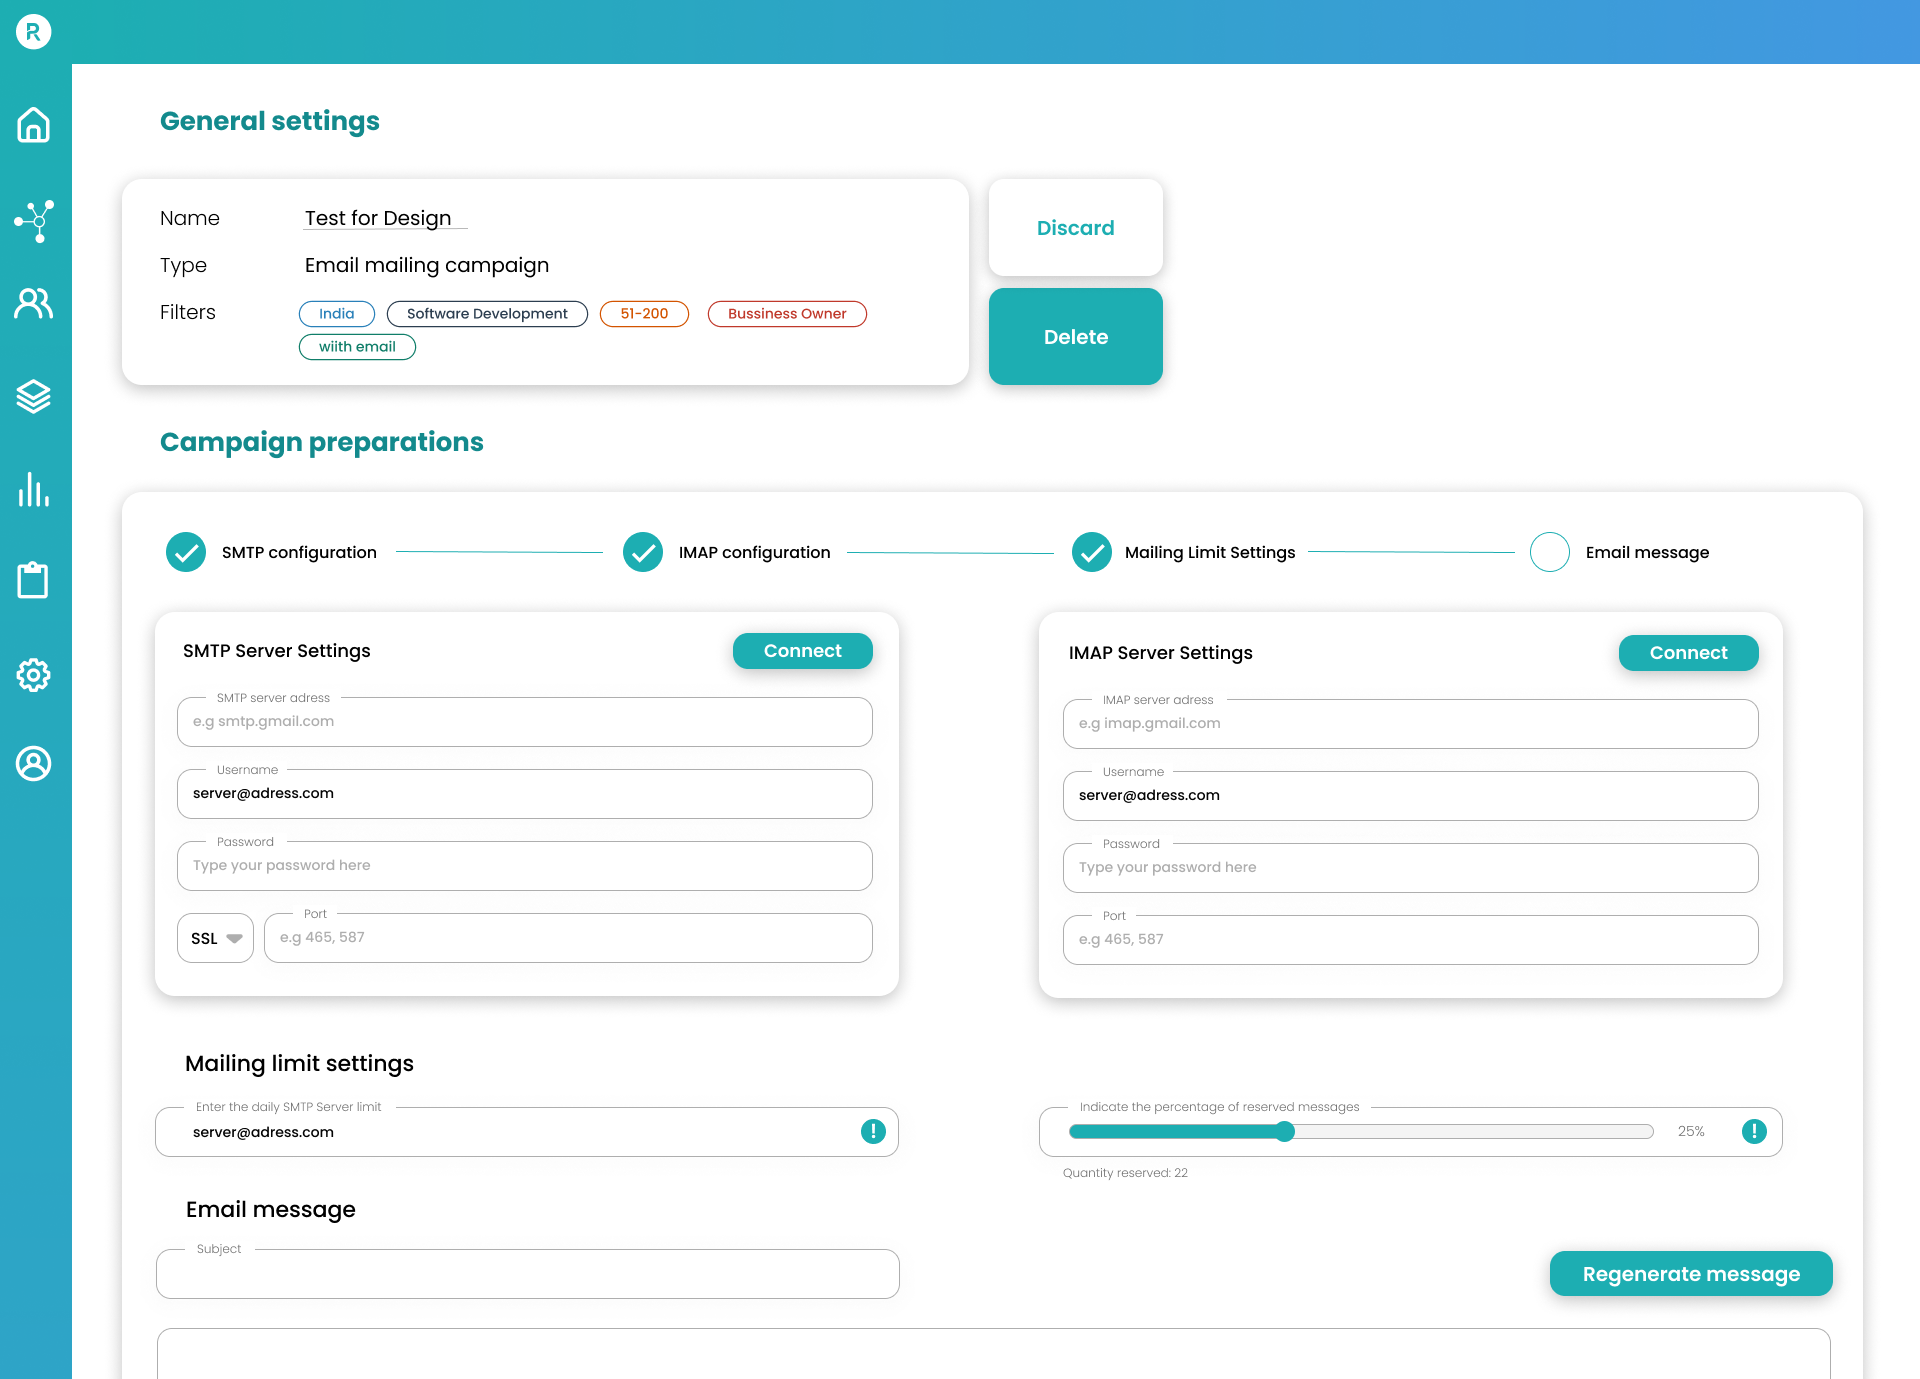
Task: Open the bar chart analytics icon
Action: 33,490
